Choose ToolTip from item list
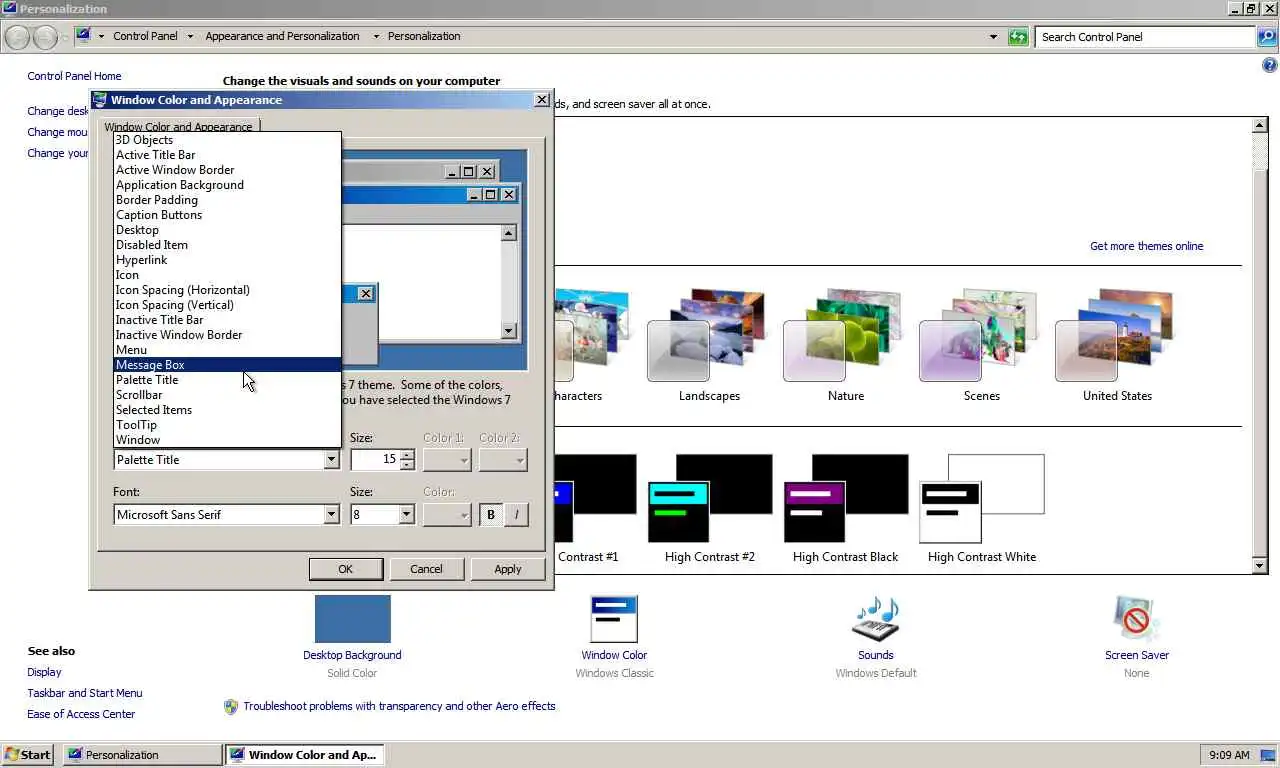 (228, 425)
